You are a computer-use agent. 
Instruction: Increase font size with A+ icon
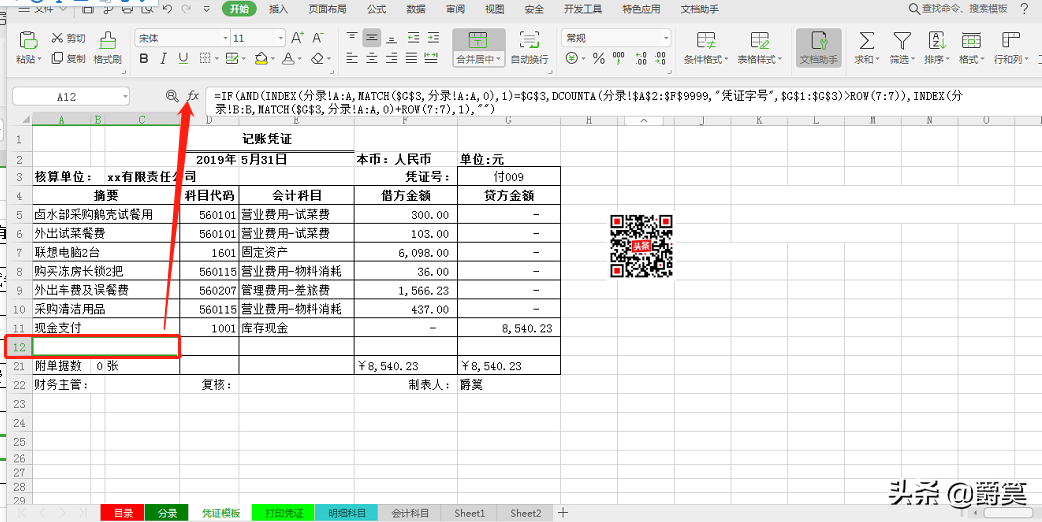pos(298,38)
